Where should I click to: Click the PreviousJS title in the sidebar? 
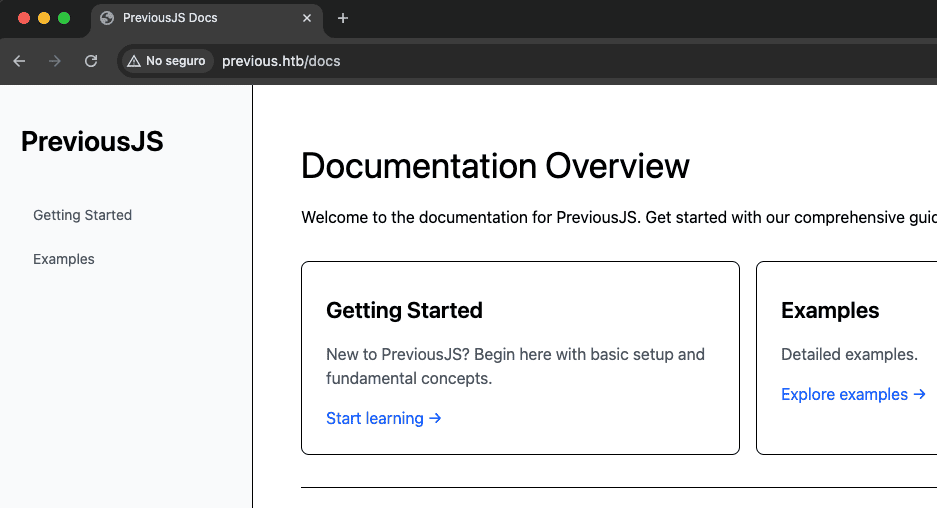92,142
